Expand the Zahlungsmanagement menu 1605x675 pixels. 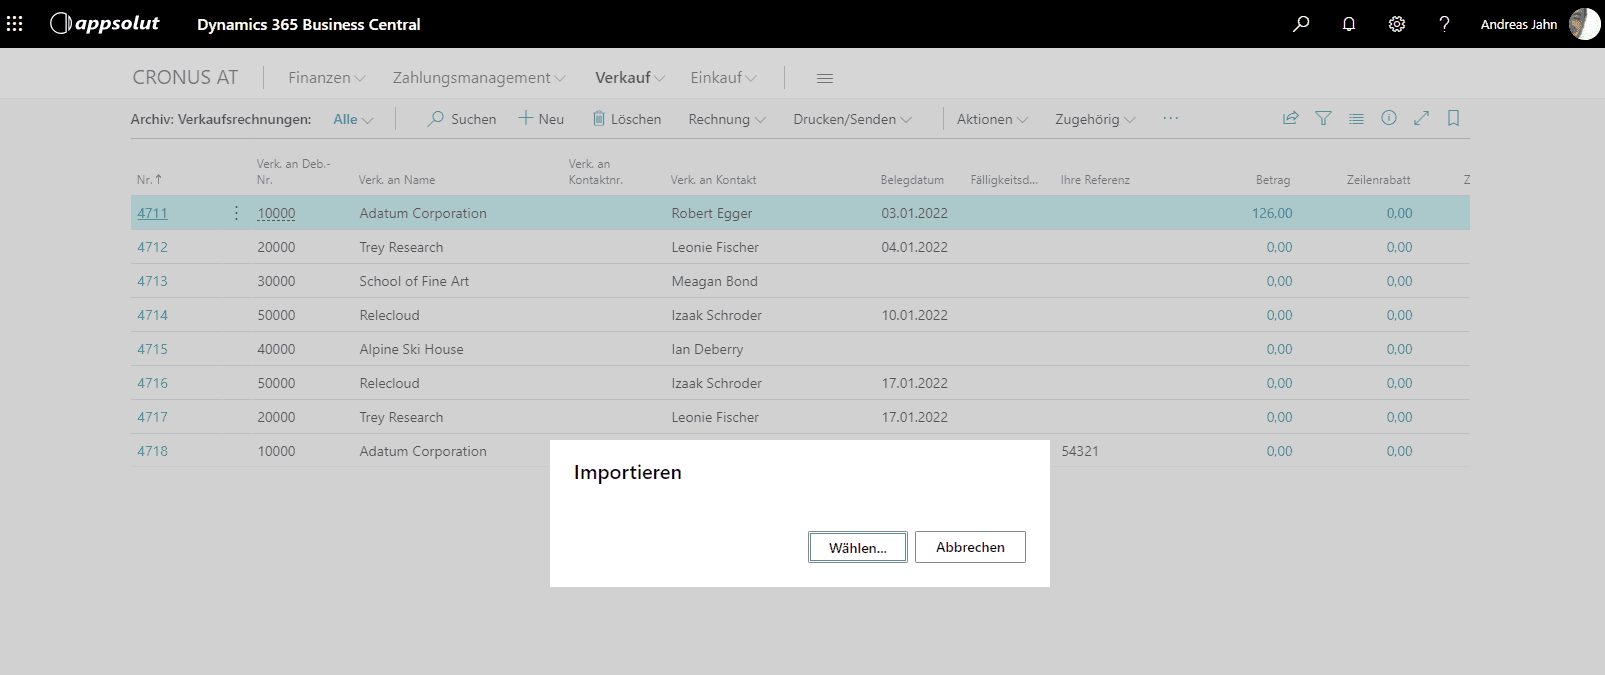(x=478, y=78)
